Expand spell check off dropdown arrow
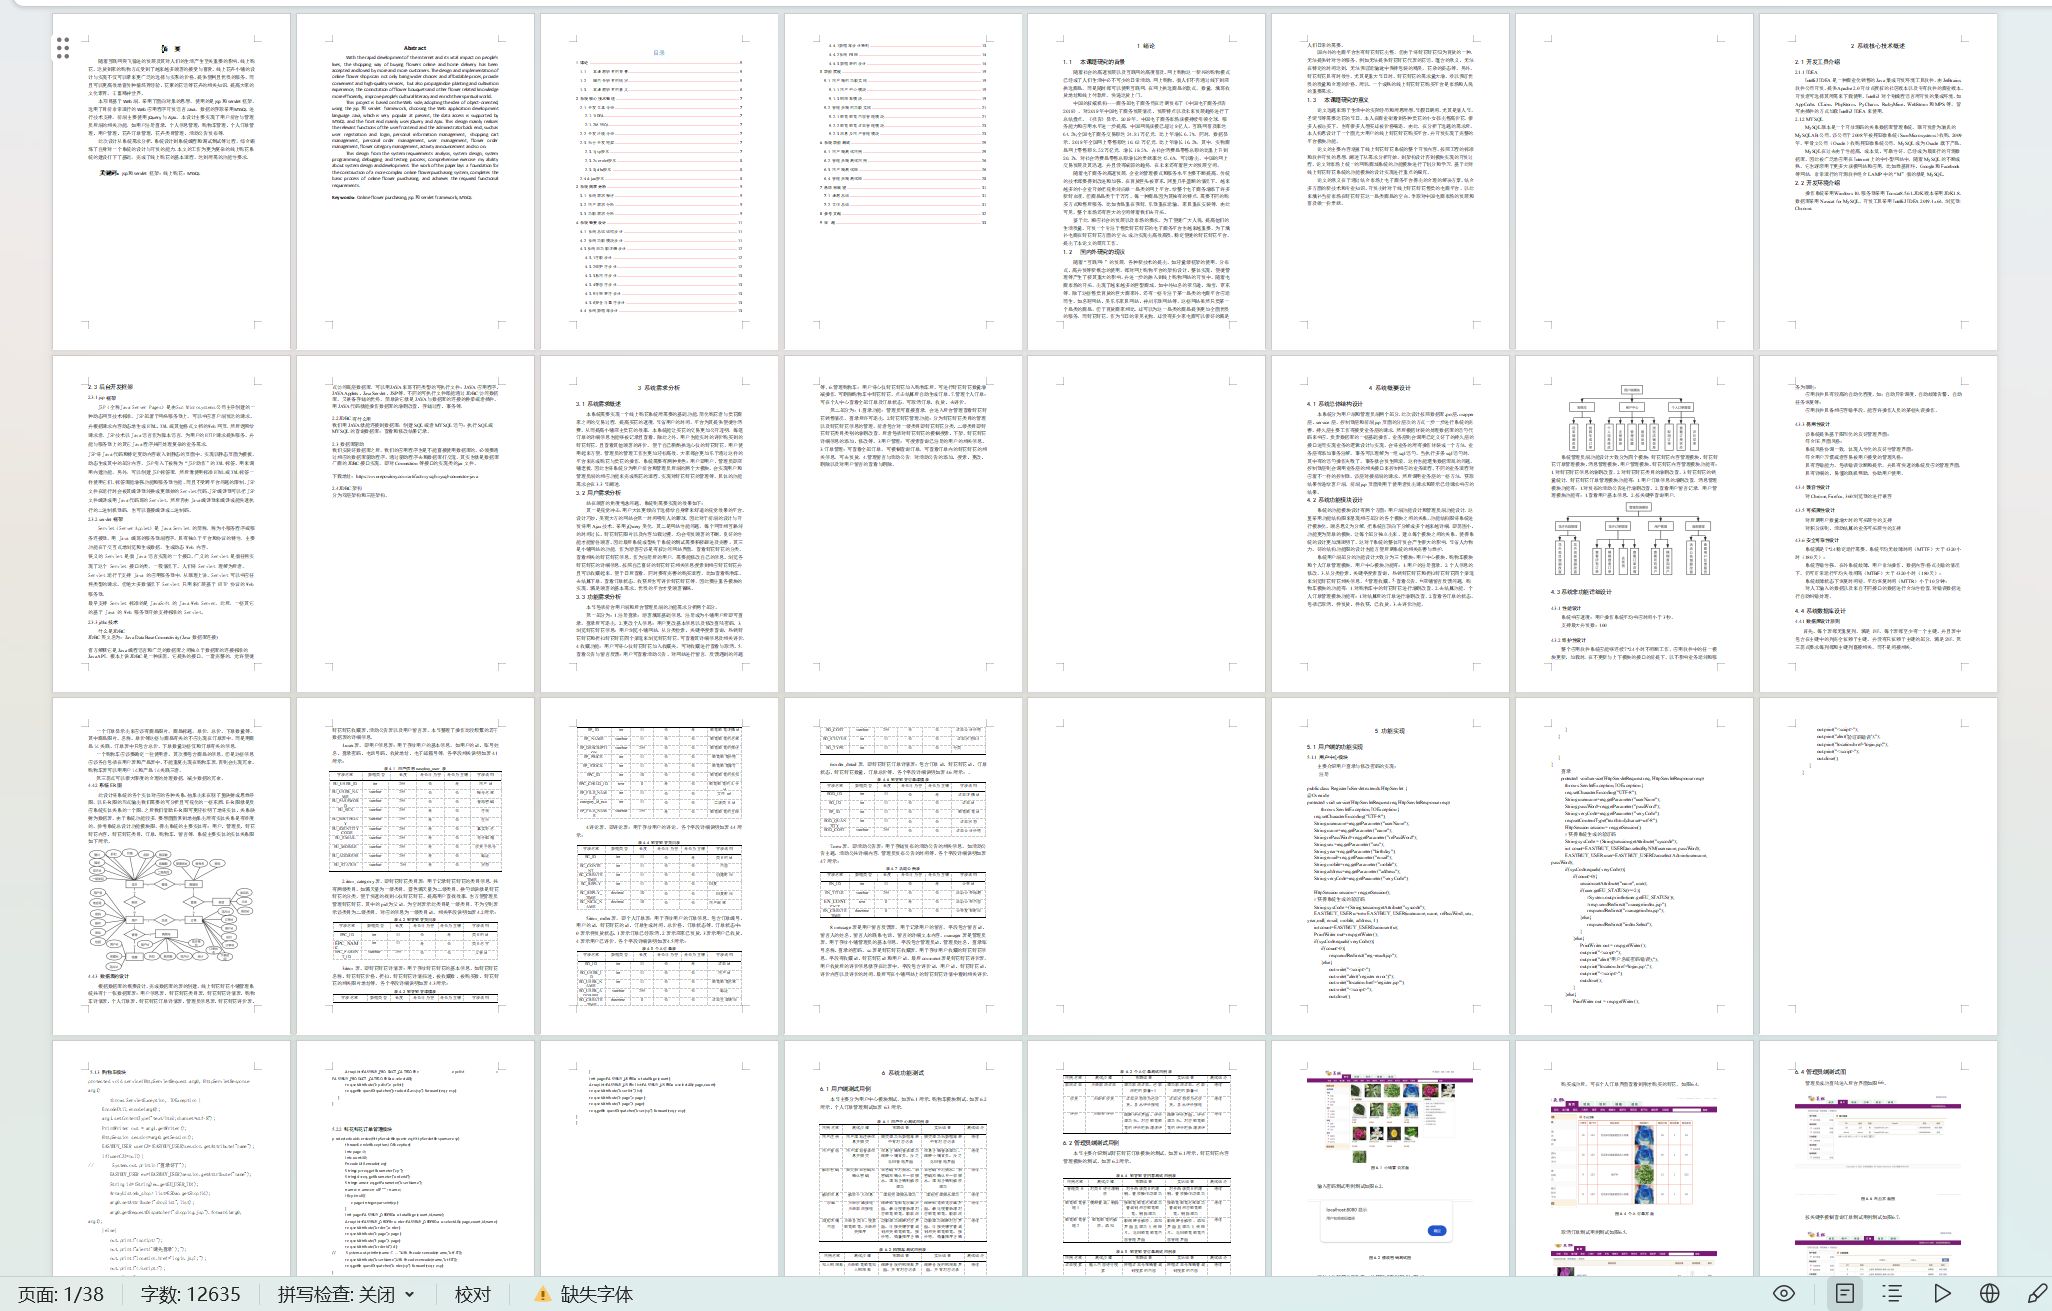 click(x=409, y=1294)
